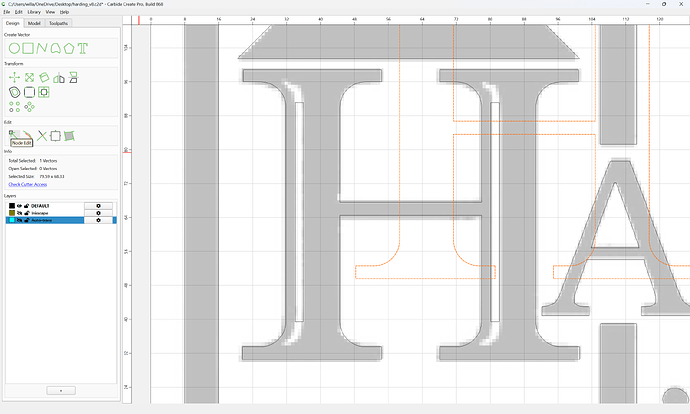The height and width of the screenshot is (414, 690).
Task: Choose the Polyline drawing tool
Action: [42, 48]
